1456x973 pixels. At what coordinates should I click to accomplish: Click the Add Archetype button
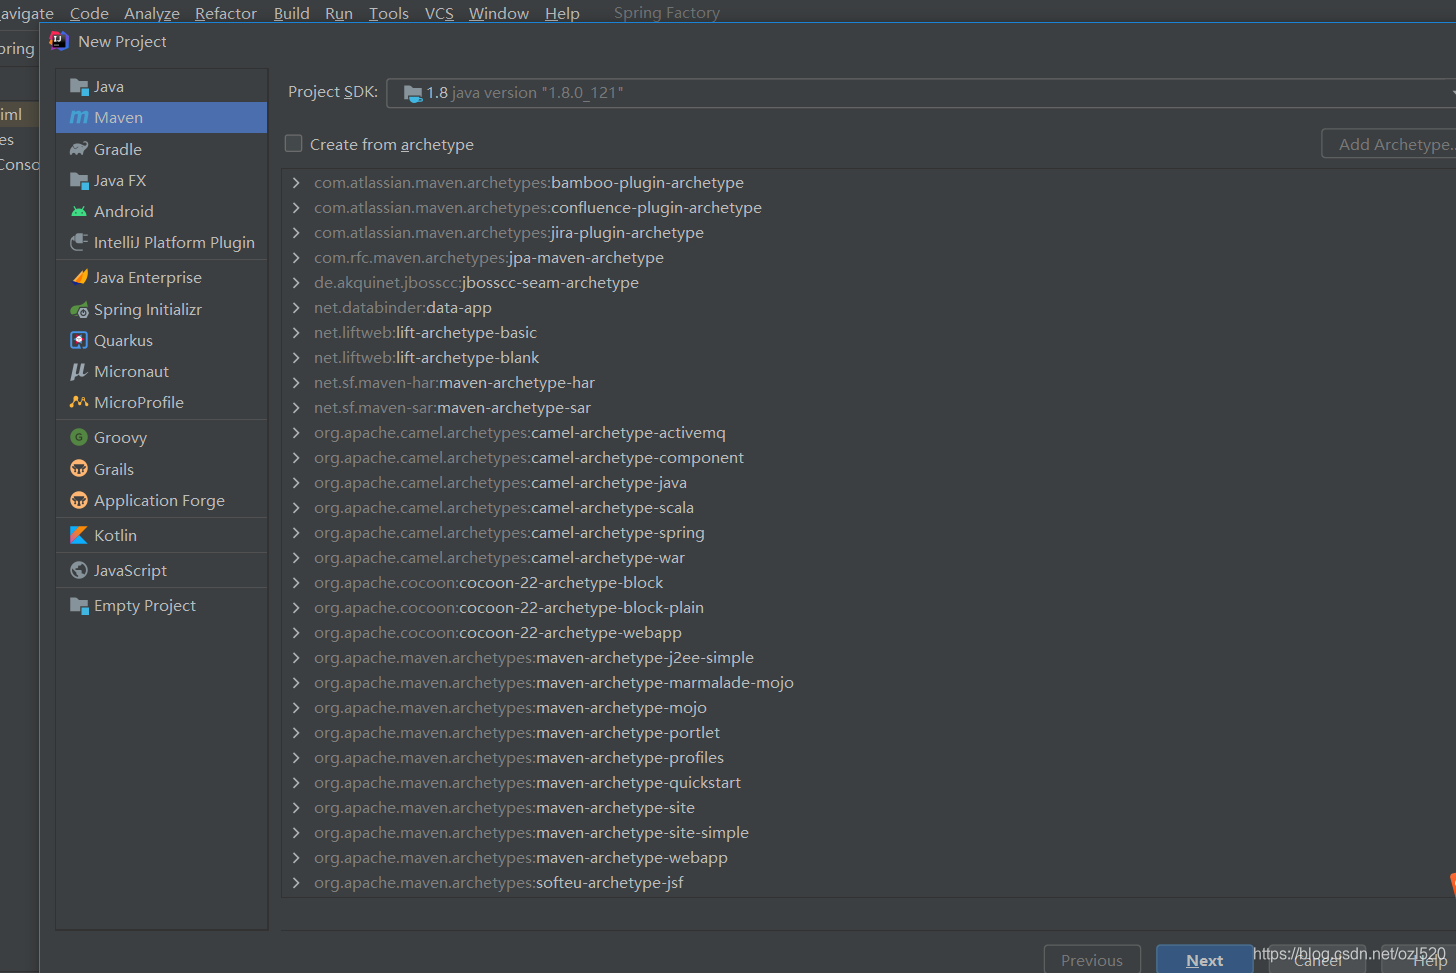(1390, 144)
